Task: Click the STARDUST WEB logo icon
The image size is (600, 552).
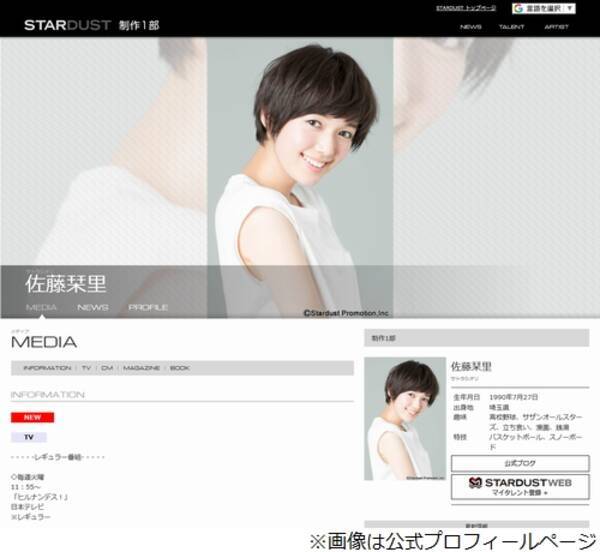Action: (x=475, y=483)
